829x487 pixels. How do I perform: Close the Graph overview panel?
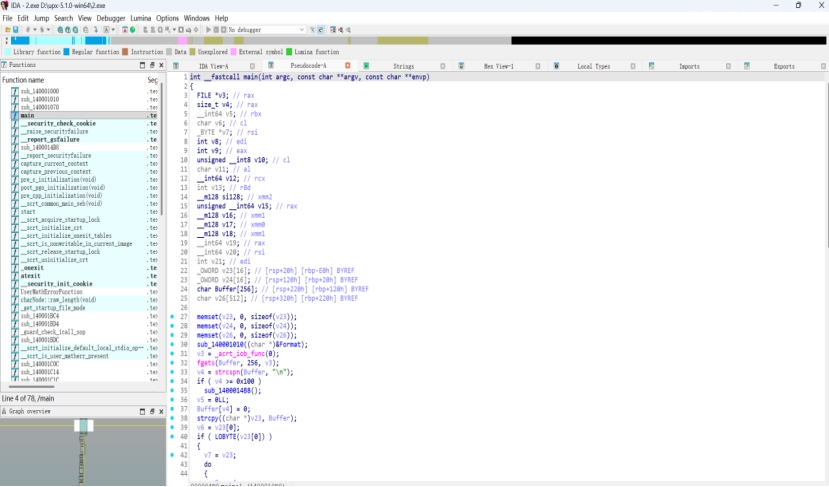[161, 411]
